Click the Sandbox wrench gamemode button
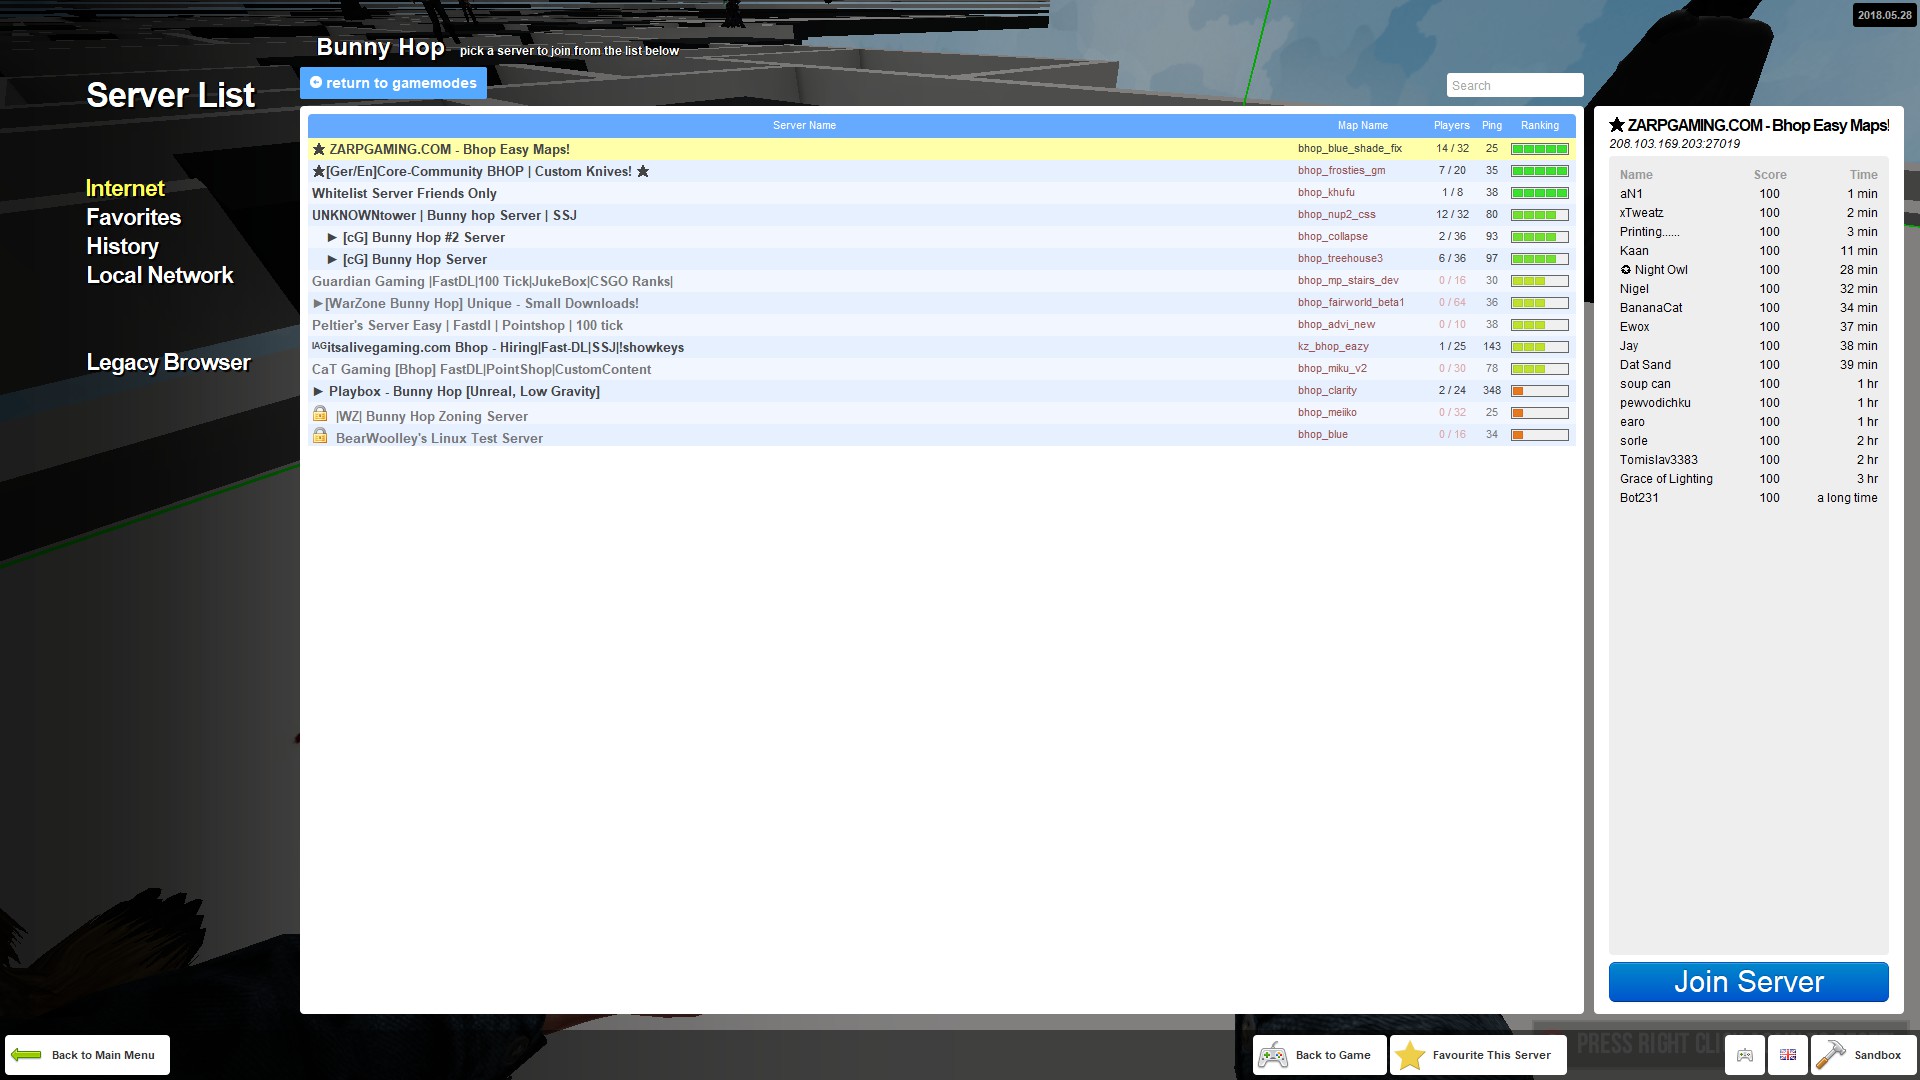 pyautogui.click(x=1863, y=1055)
